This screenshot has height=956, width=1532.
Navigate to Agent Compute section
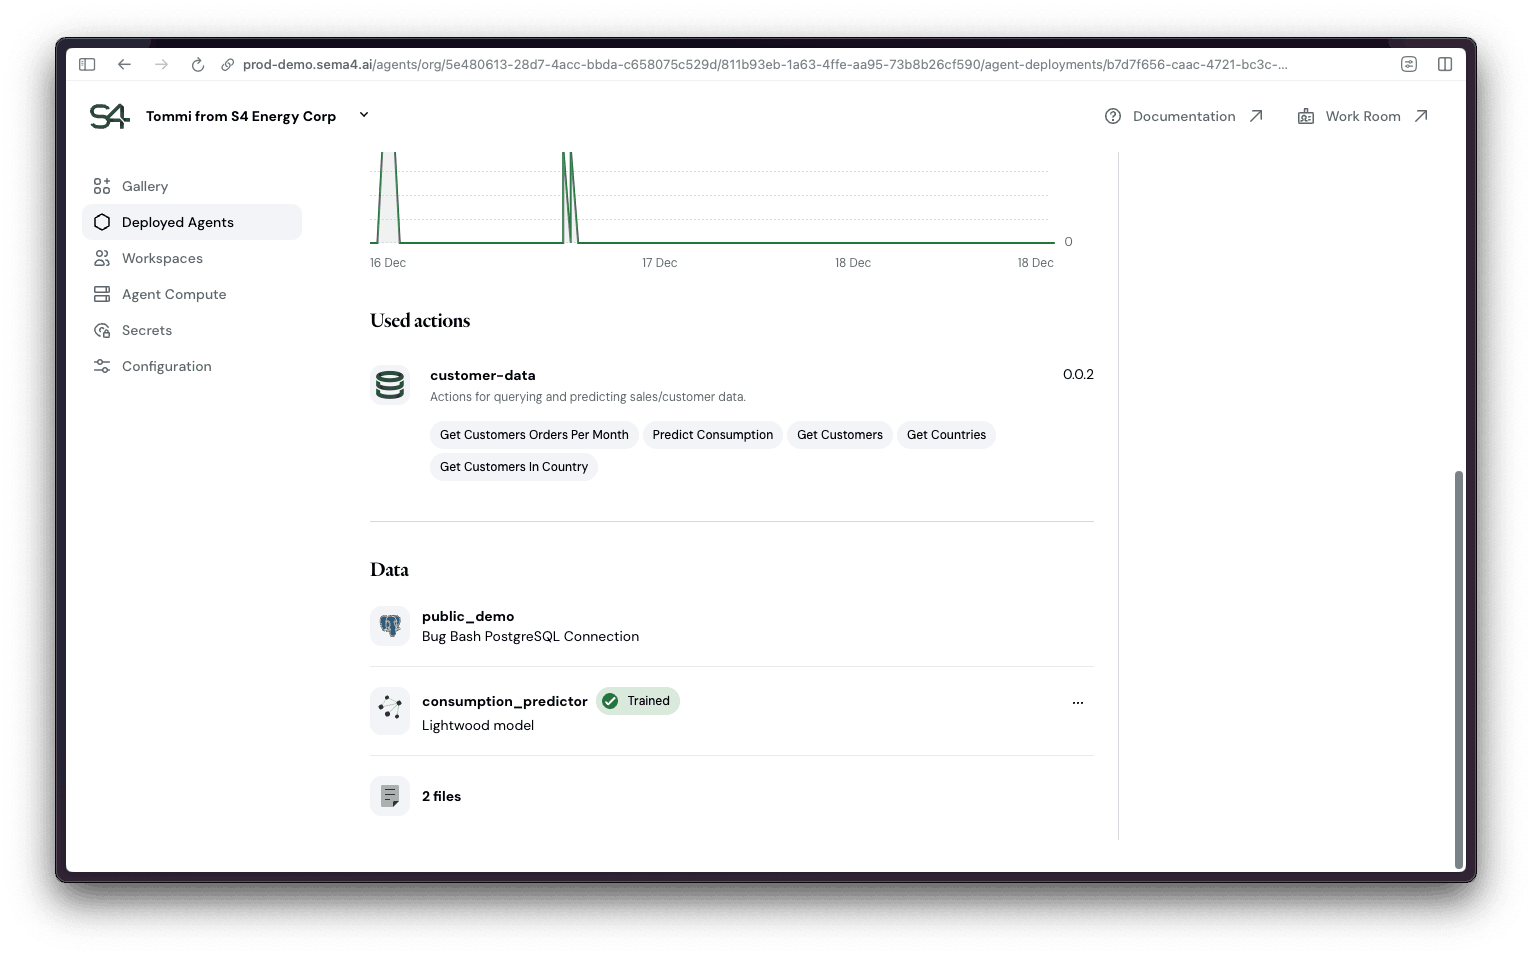click(174, 294)
